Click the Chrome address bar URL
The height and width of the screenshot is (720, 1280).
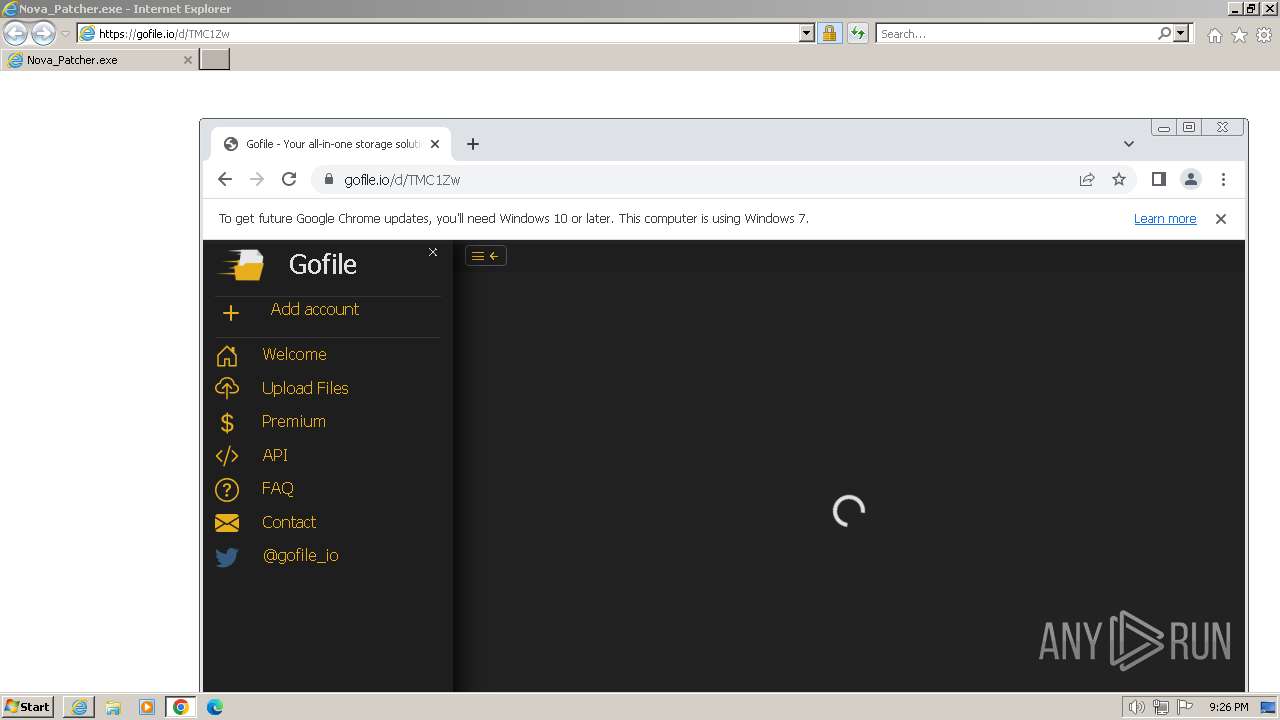pos(402,180)
